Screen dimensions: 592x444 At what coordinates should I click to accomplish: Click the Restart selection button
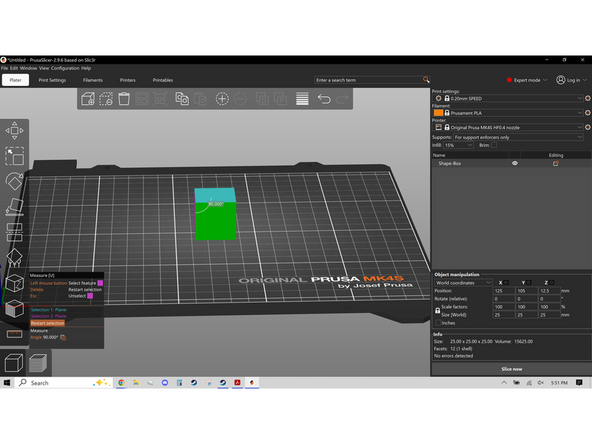(48, 323)
